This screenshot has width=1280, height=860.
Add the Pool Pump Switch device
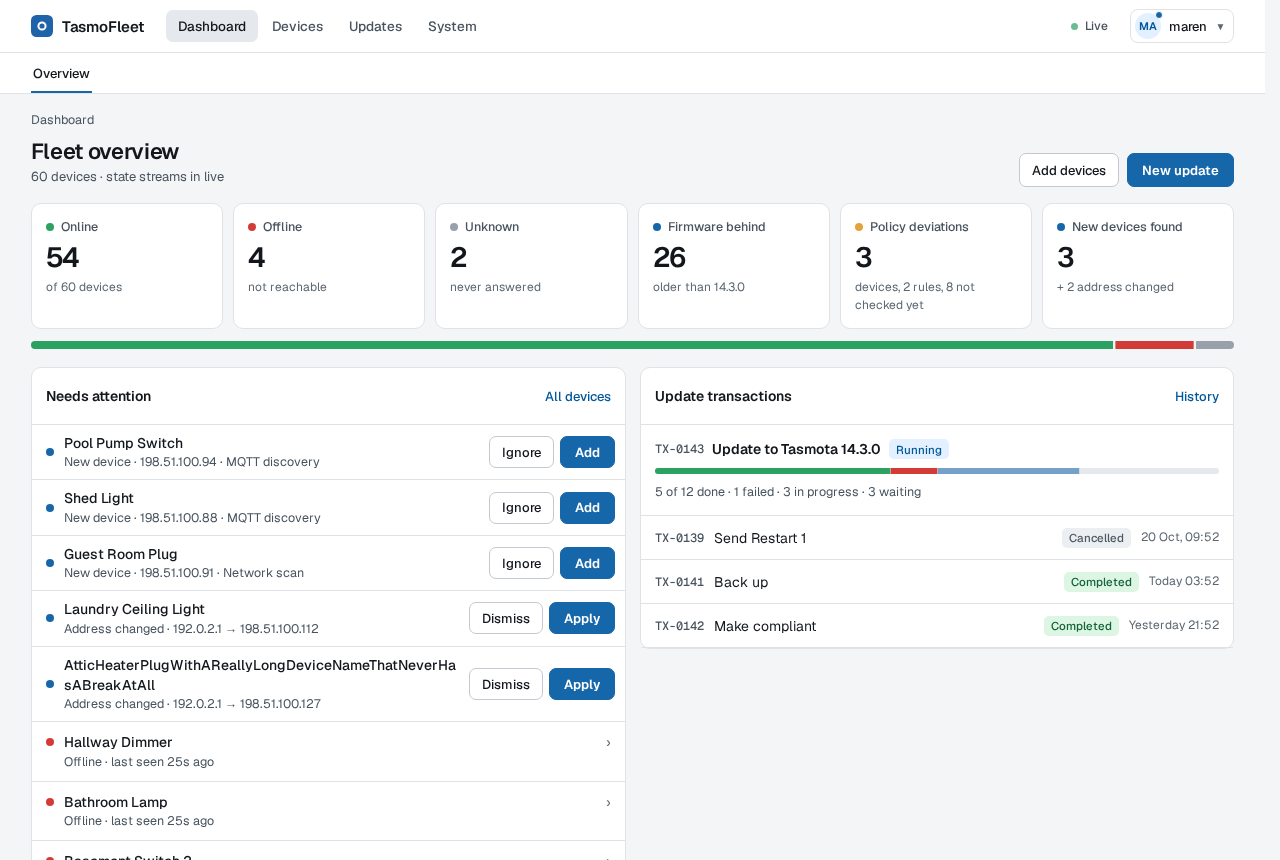[x=587, y=452]
